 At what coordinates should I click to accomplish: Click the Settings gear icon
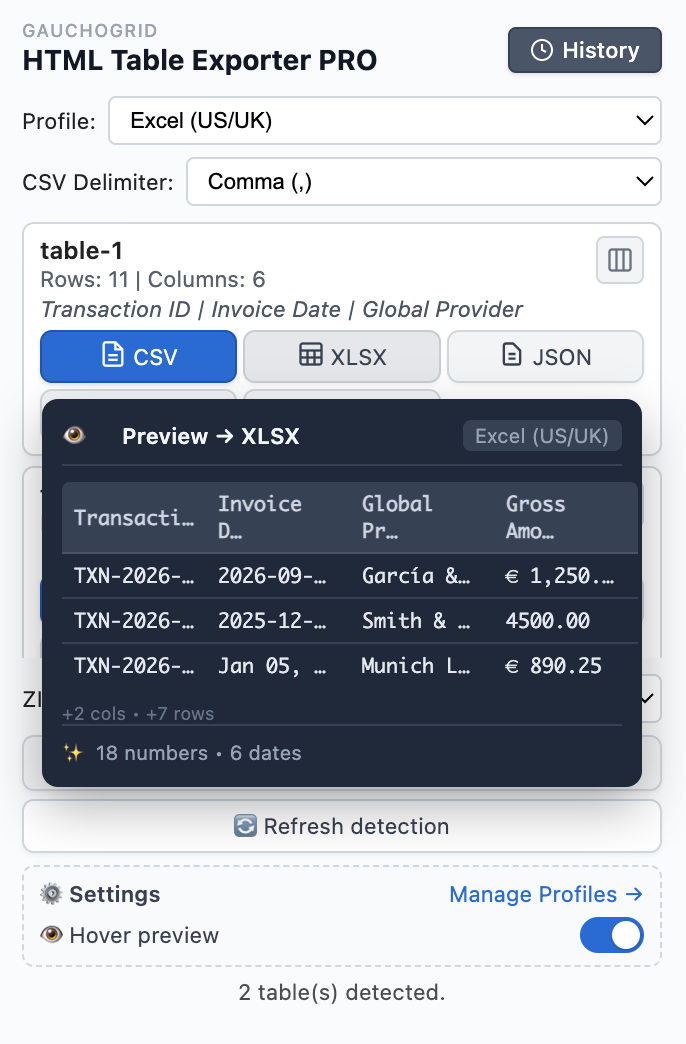[x=52, y=895]
